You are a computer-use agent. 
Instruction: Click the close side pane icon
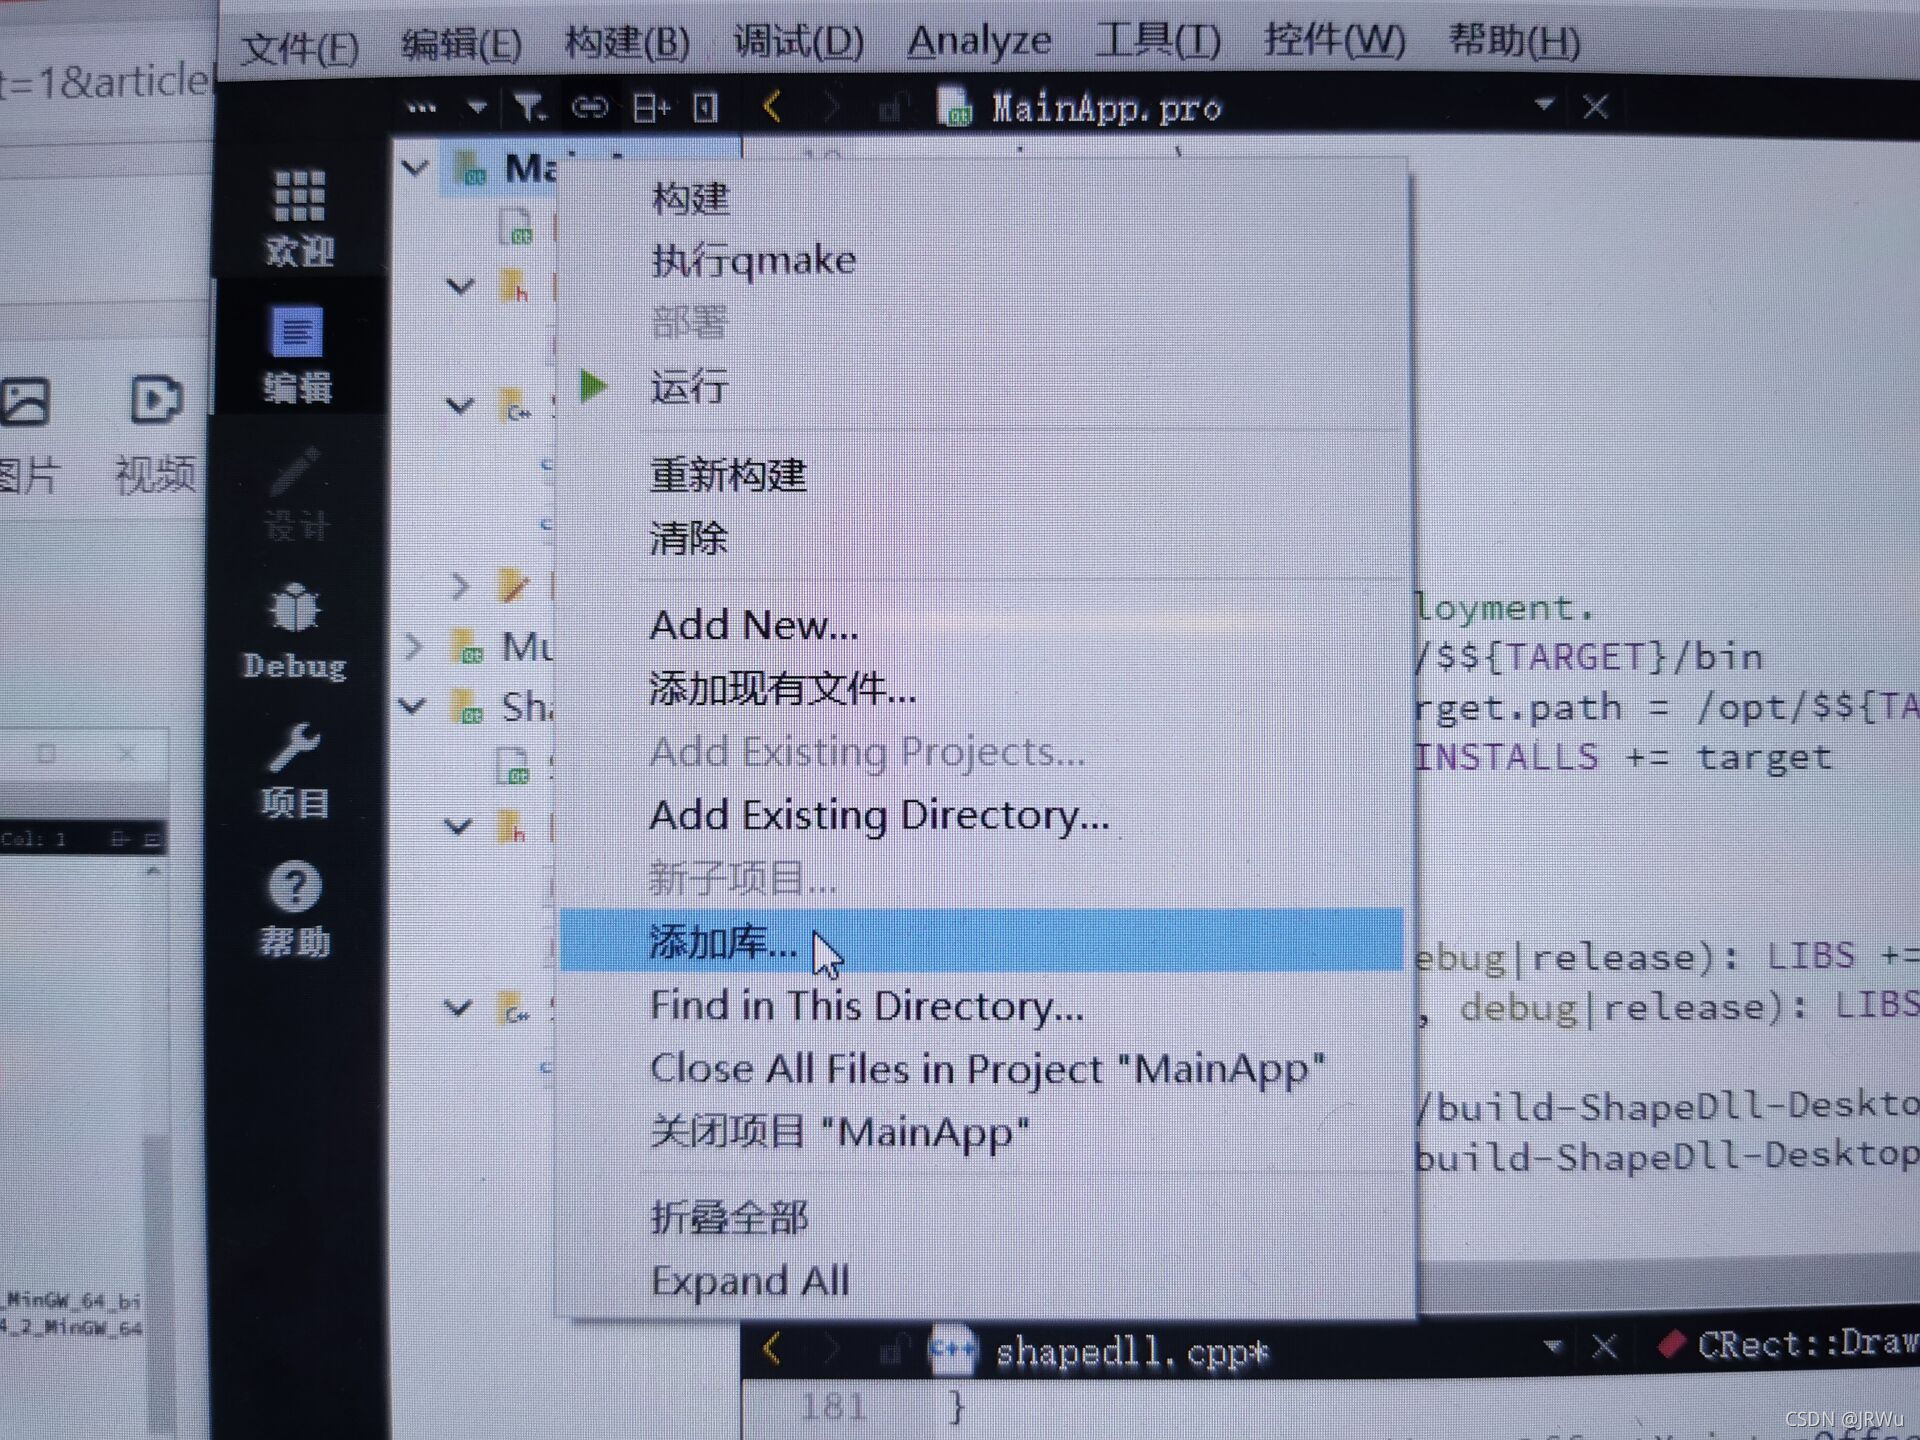click(x=706, y=107)
